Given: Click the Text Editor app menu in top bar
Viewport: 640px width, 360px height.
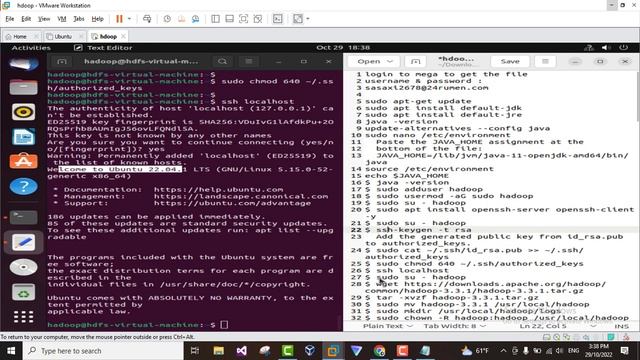Looking at the screenshot, I should [103, 48].
